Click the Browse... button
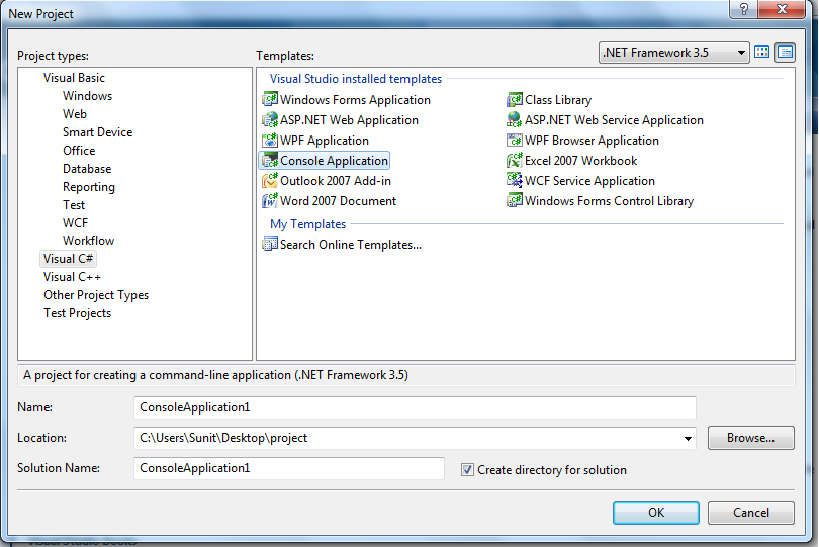The image size is (819, 547). [751, 438]
